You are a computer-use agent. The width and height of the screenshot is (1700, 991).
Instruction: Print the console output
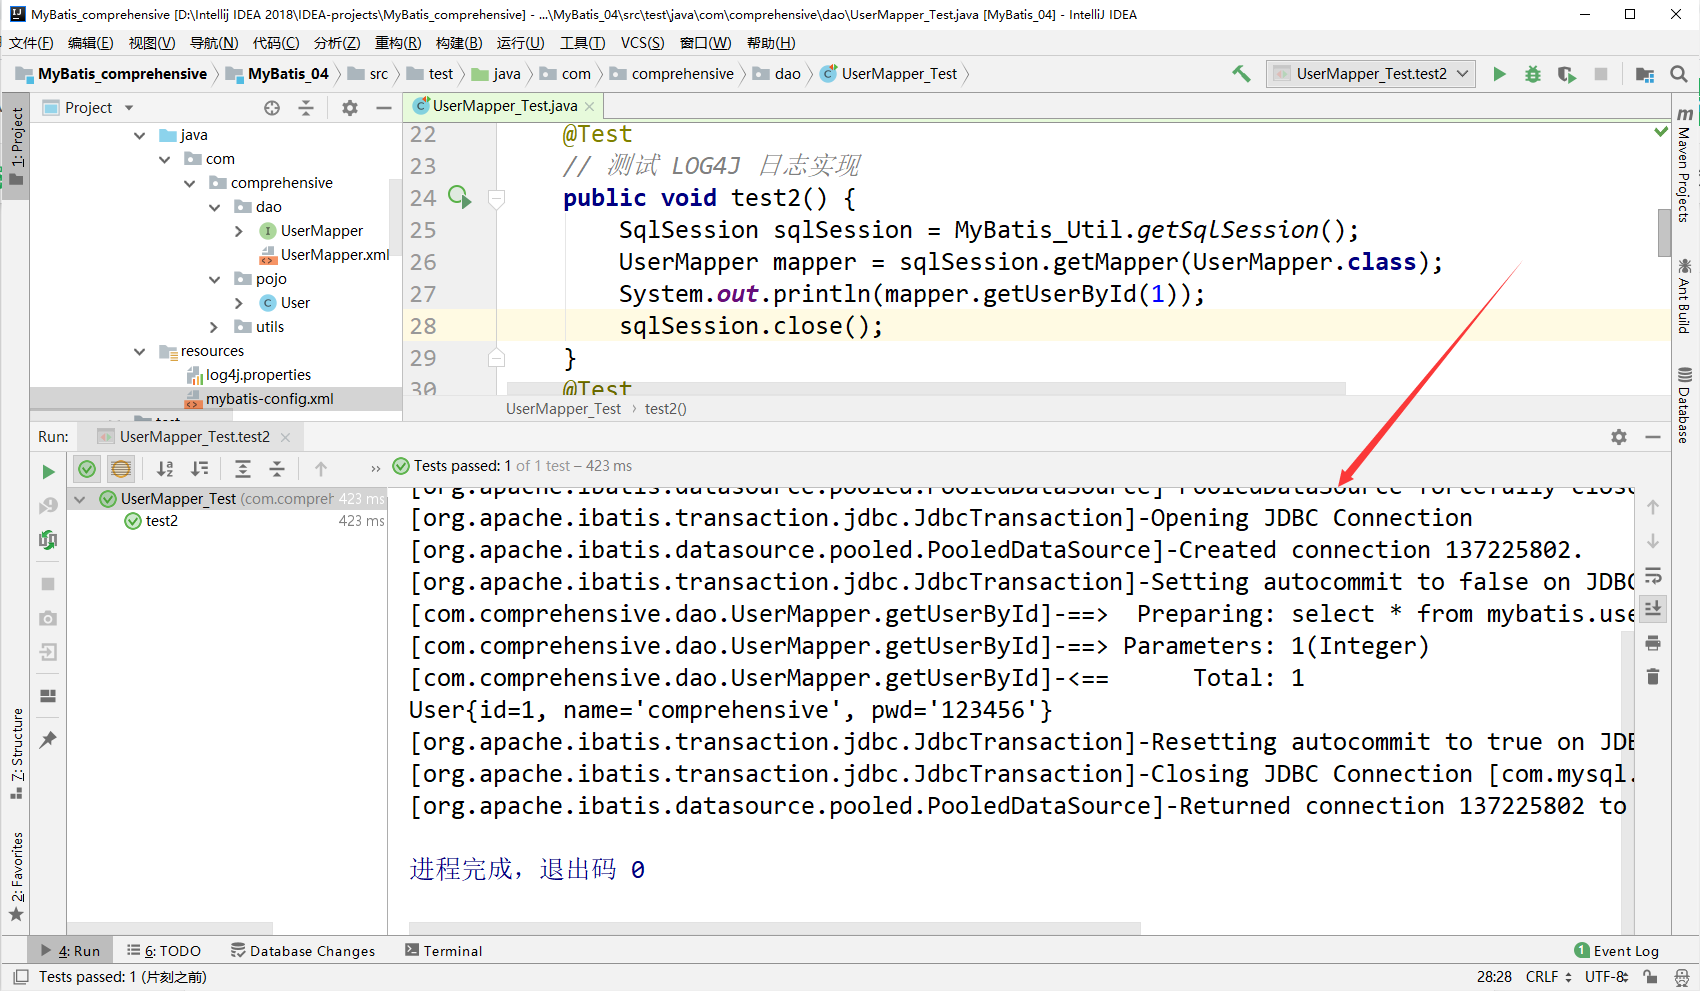coord(1653,643)
